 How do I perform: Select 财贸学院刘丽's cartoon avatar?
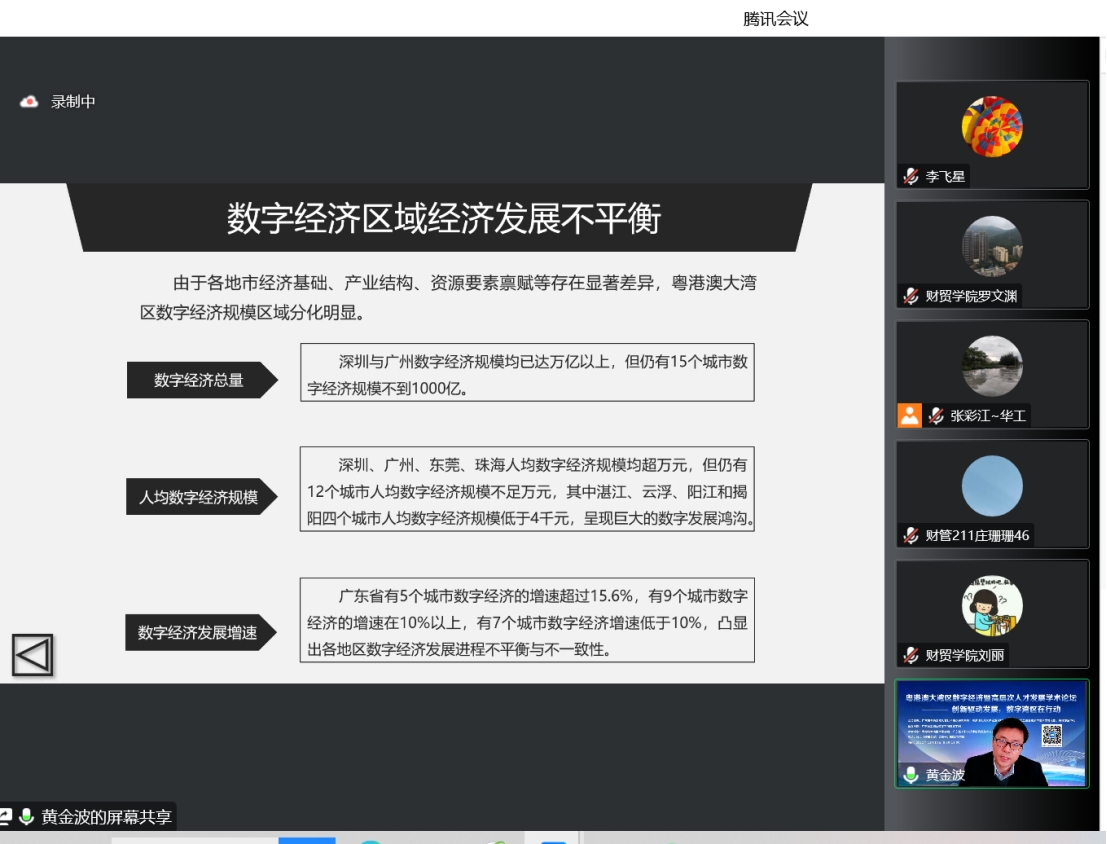coord(992,606)
